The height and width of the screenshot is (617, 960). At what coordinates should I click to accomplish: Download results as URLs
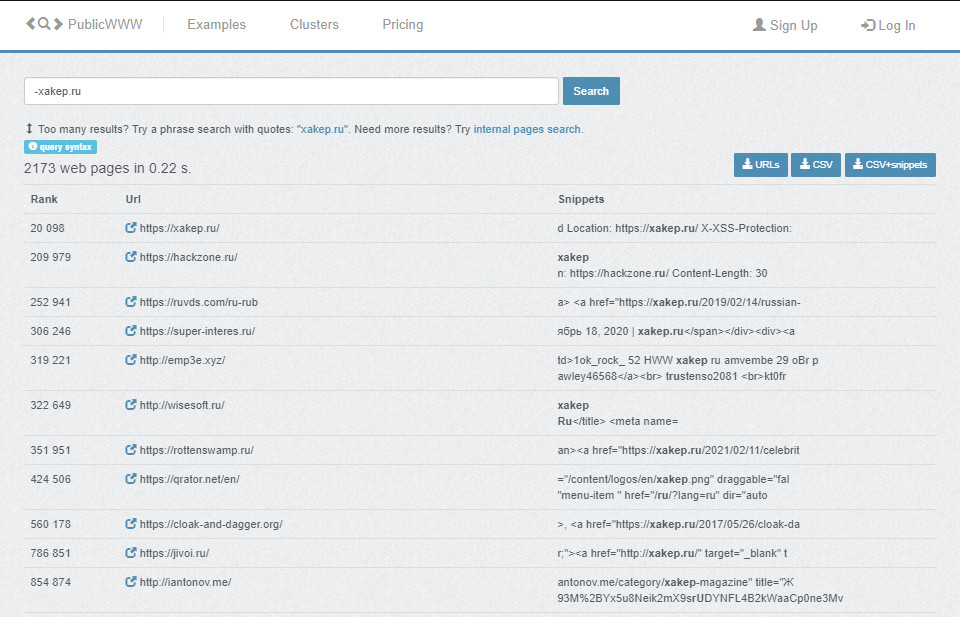(x=760, y=165)
